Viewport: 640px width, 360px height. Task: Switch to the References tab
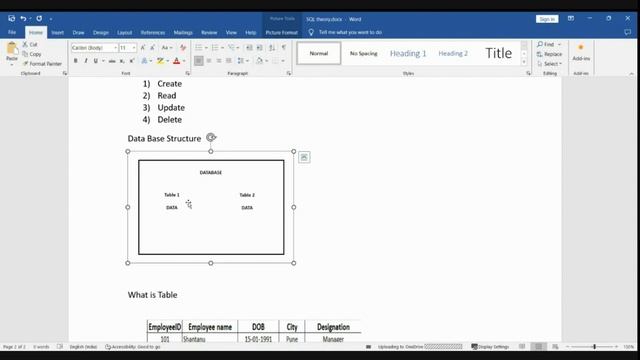coord(153,32)
